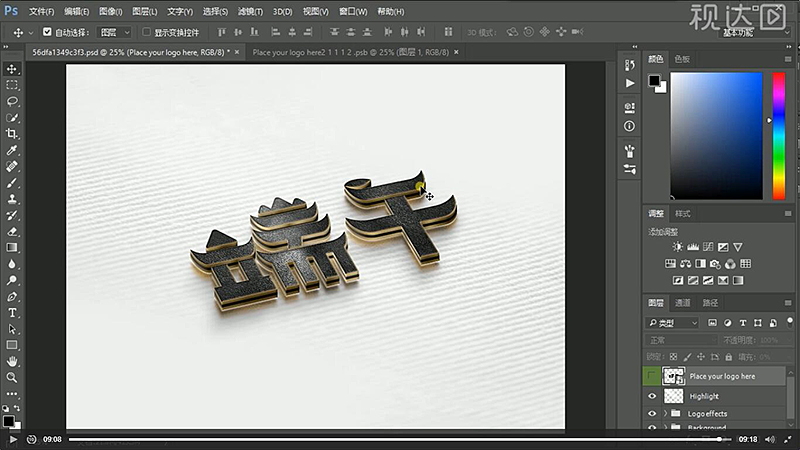The image size is (800, 450).
Task: Select the History Brush tool
Action: tap(12, 215)
